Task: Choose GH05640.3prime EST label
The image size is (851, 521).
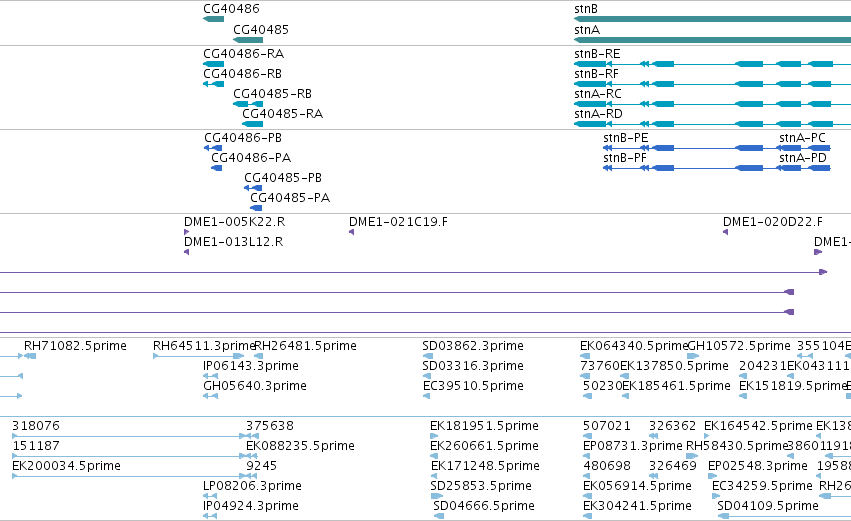Action: click(255, 386)
